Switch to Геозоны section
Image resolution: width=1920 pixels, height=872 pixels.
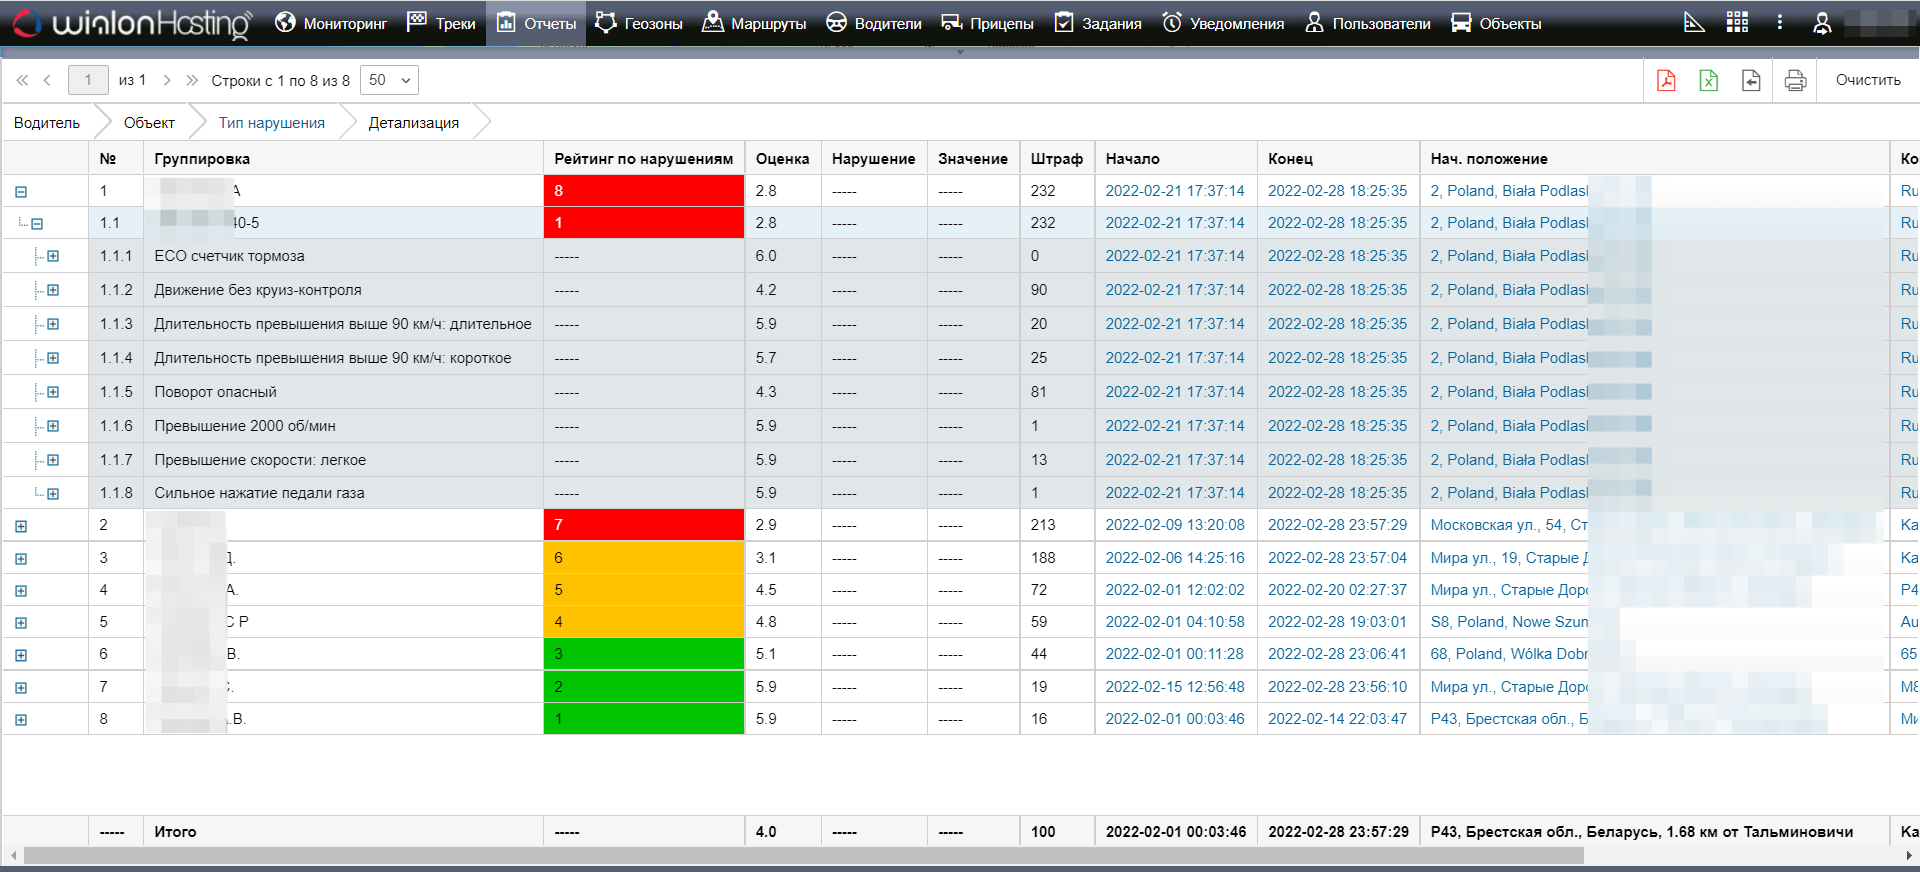coord(639,23)
